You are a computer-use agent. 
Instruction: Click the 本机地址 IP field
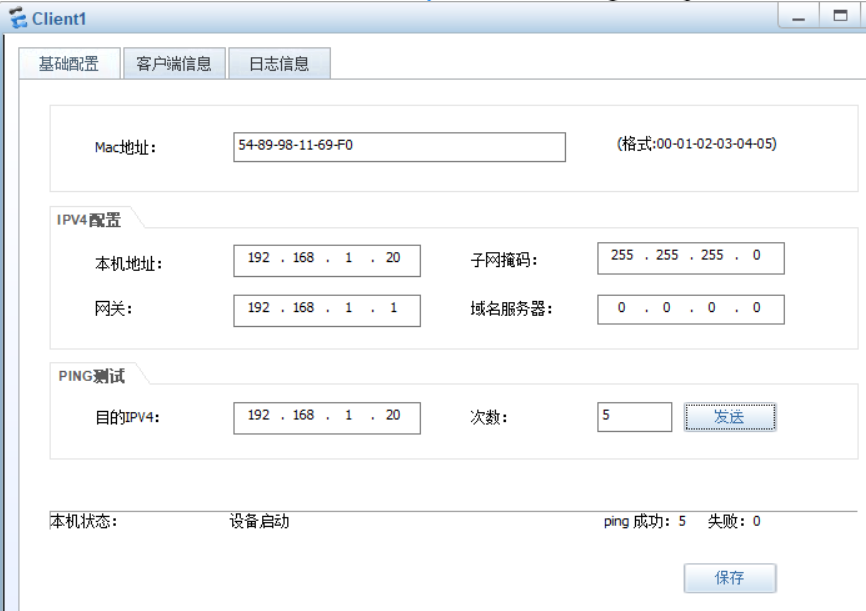(x=327, y=261)
